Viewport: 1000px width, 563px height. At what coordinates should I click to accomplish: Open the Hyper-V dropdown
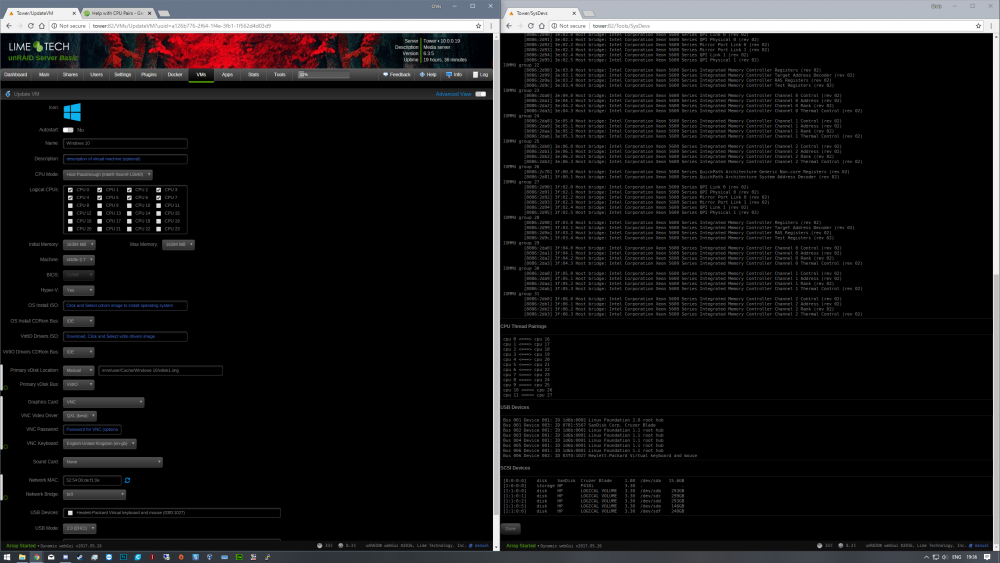[x=79, y=290]
